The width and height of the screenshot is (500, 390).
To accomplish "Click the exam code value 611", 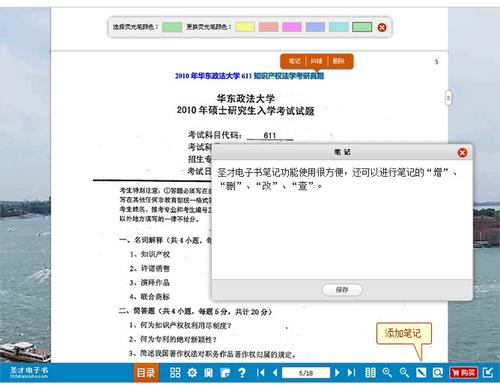I will (x=270, y=135).
